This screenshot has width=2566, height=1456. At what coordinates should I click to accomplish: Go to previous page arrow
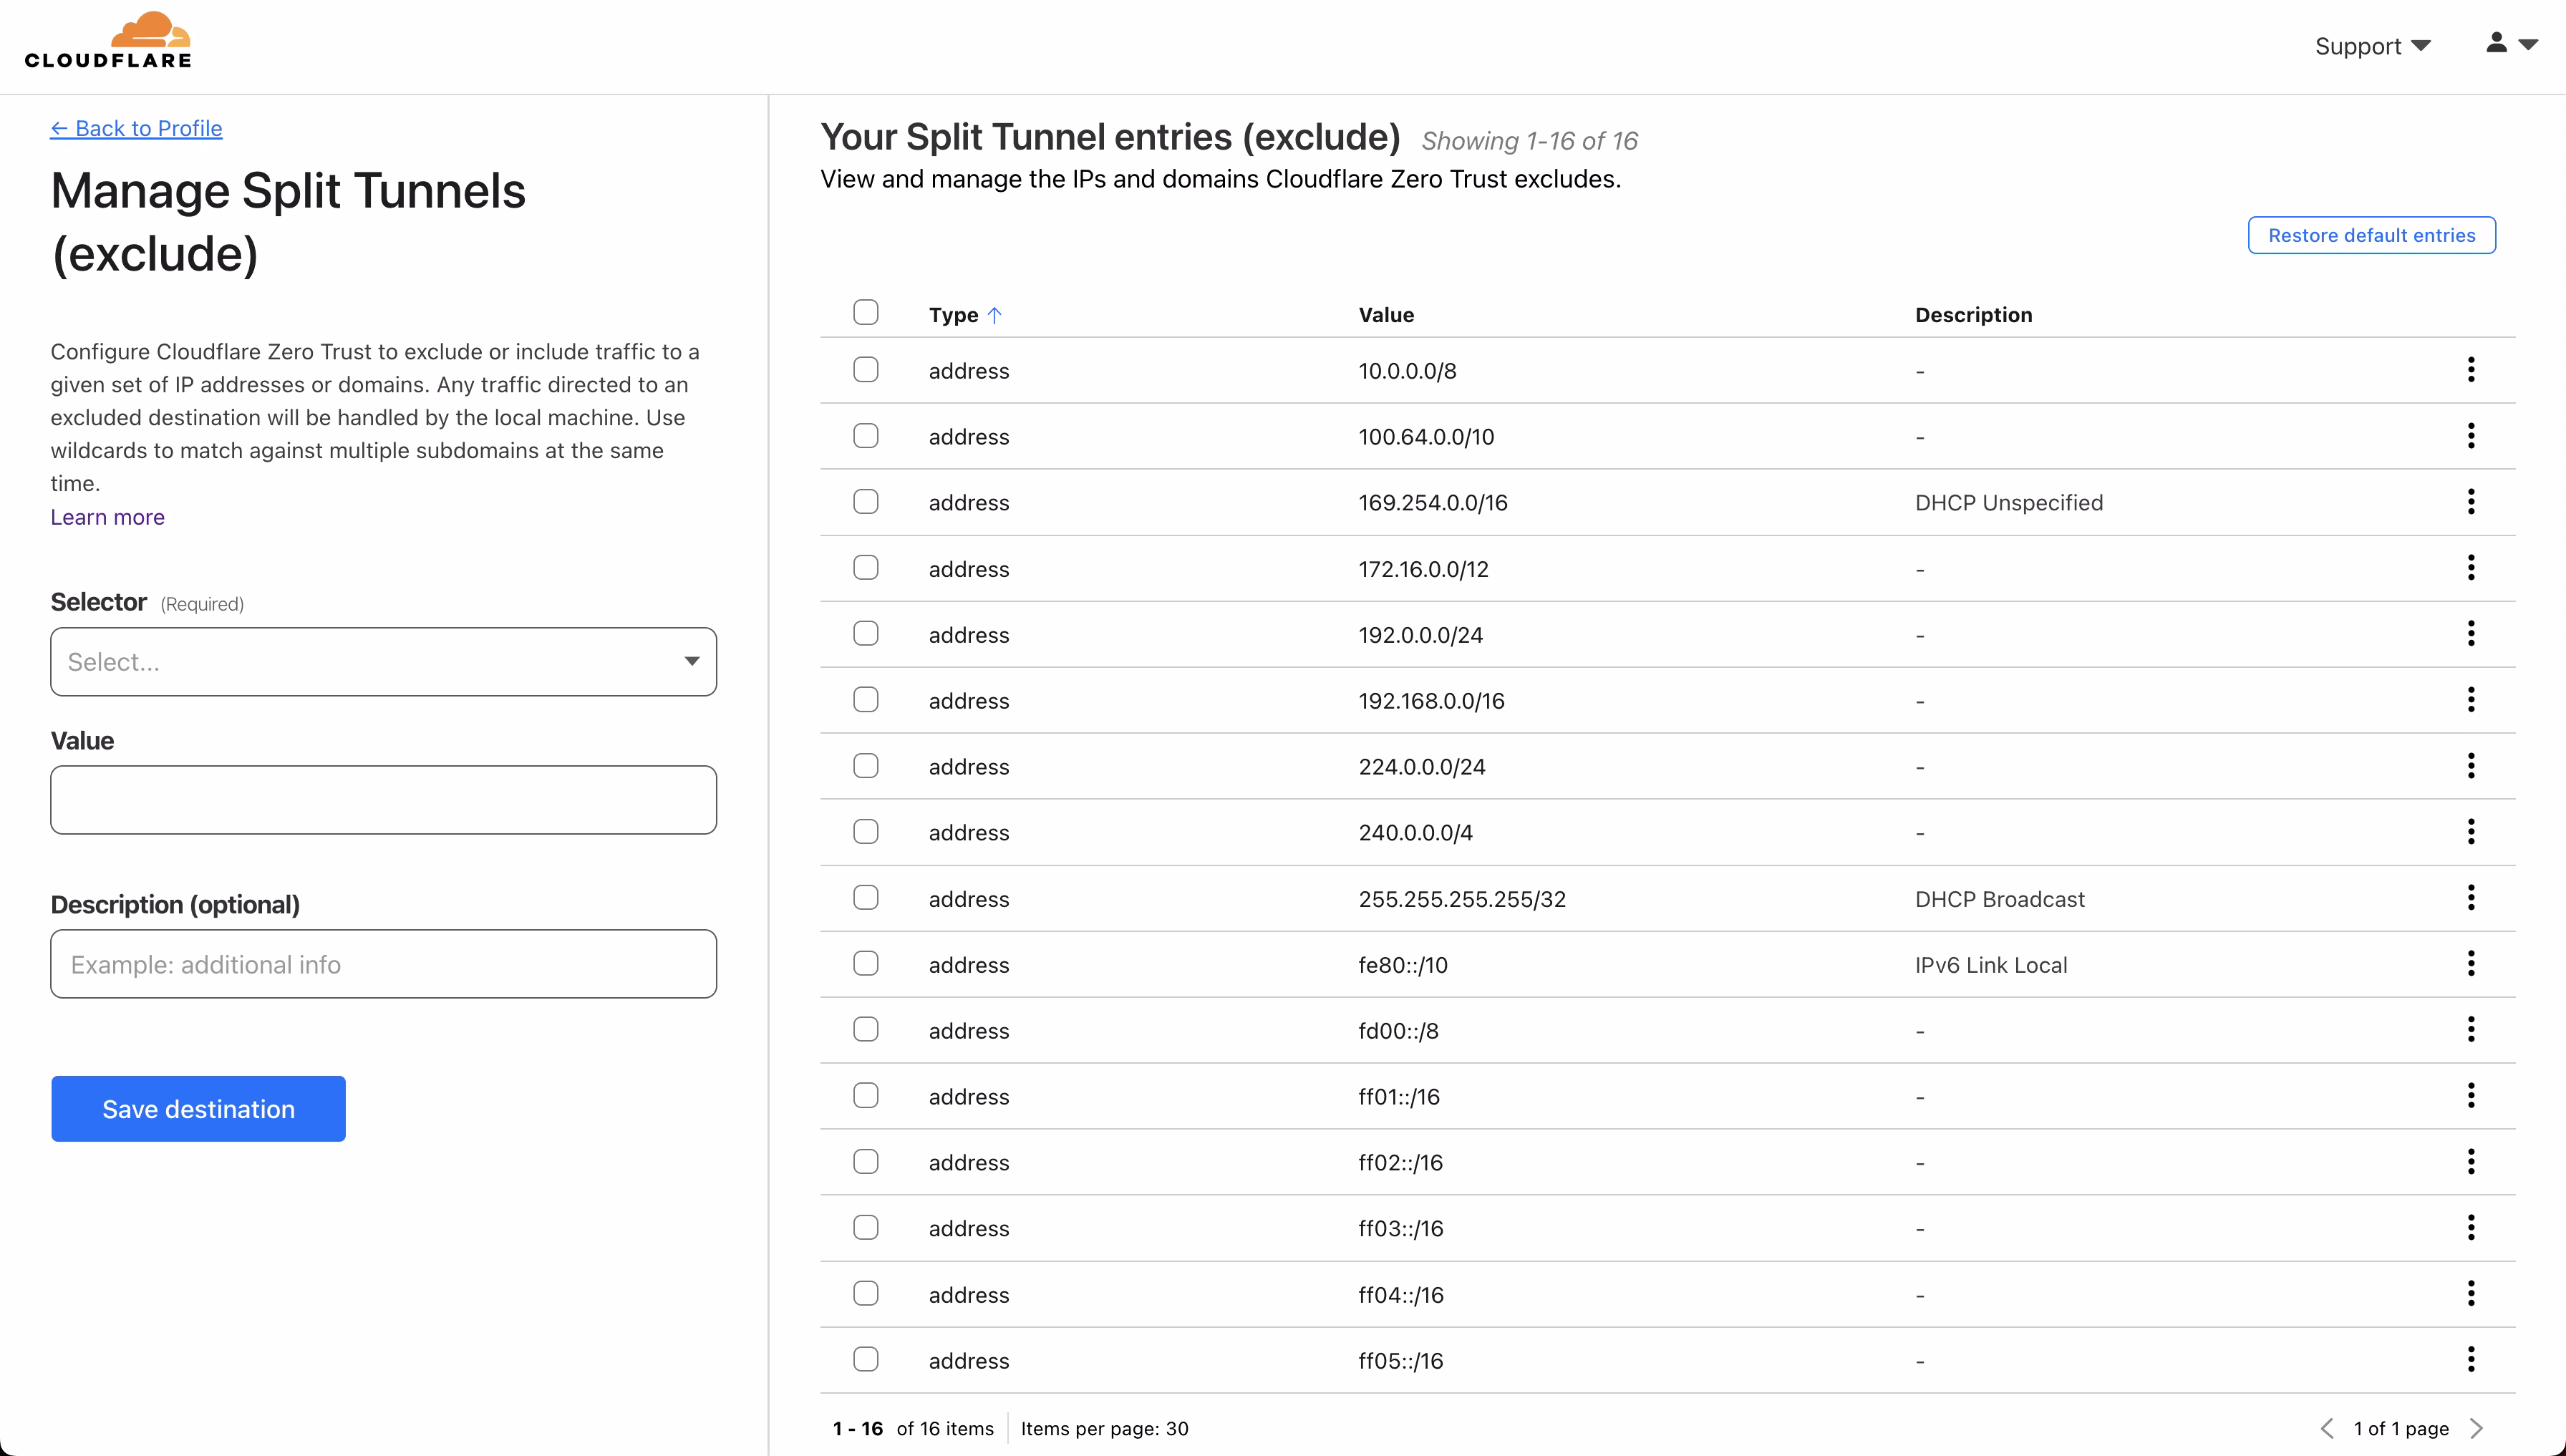coord(2327,1428)
